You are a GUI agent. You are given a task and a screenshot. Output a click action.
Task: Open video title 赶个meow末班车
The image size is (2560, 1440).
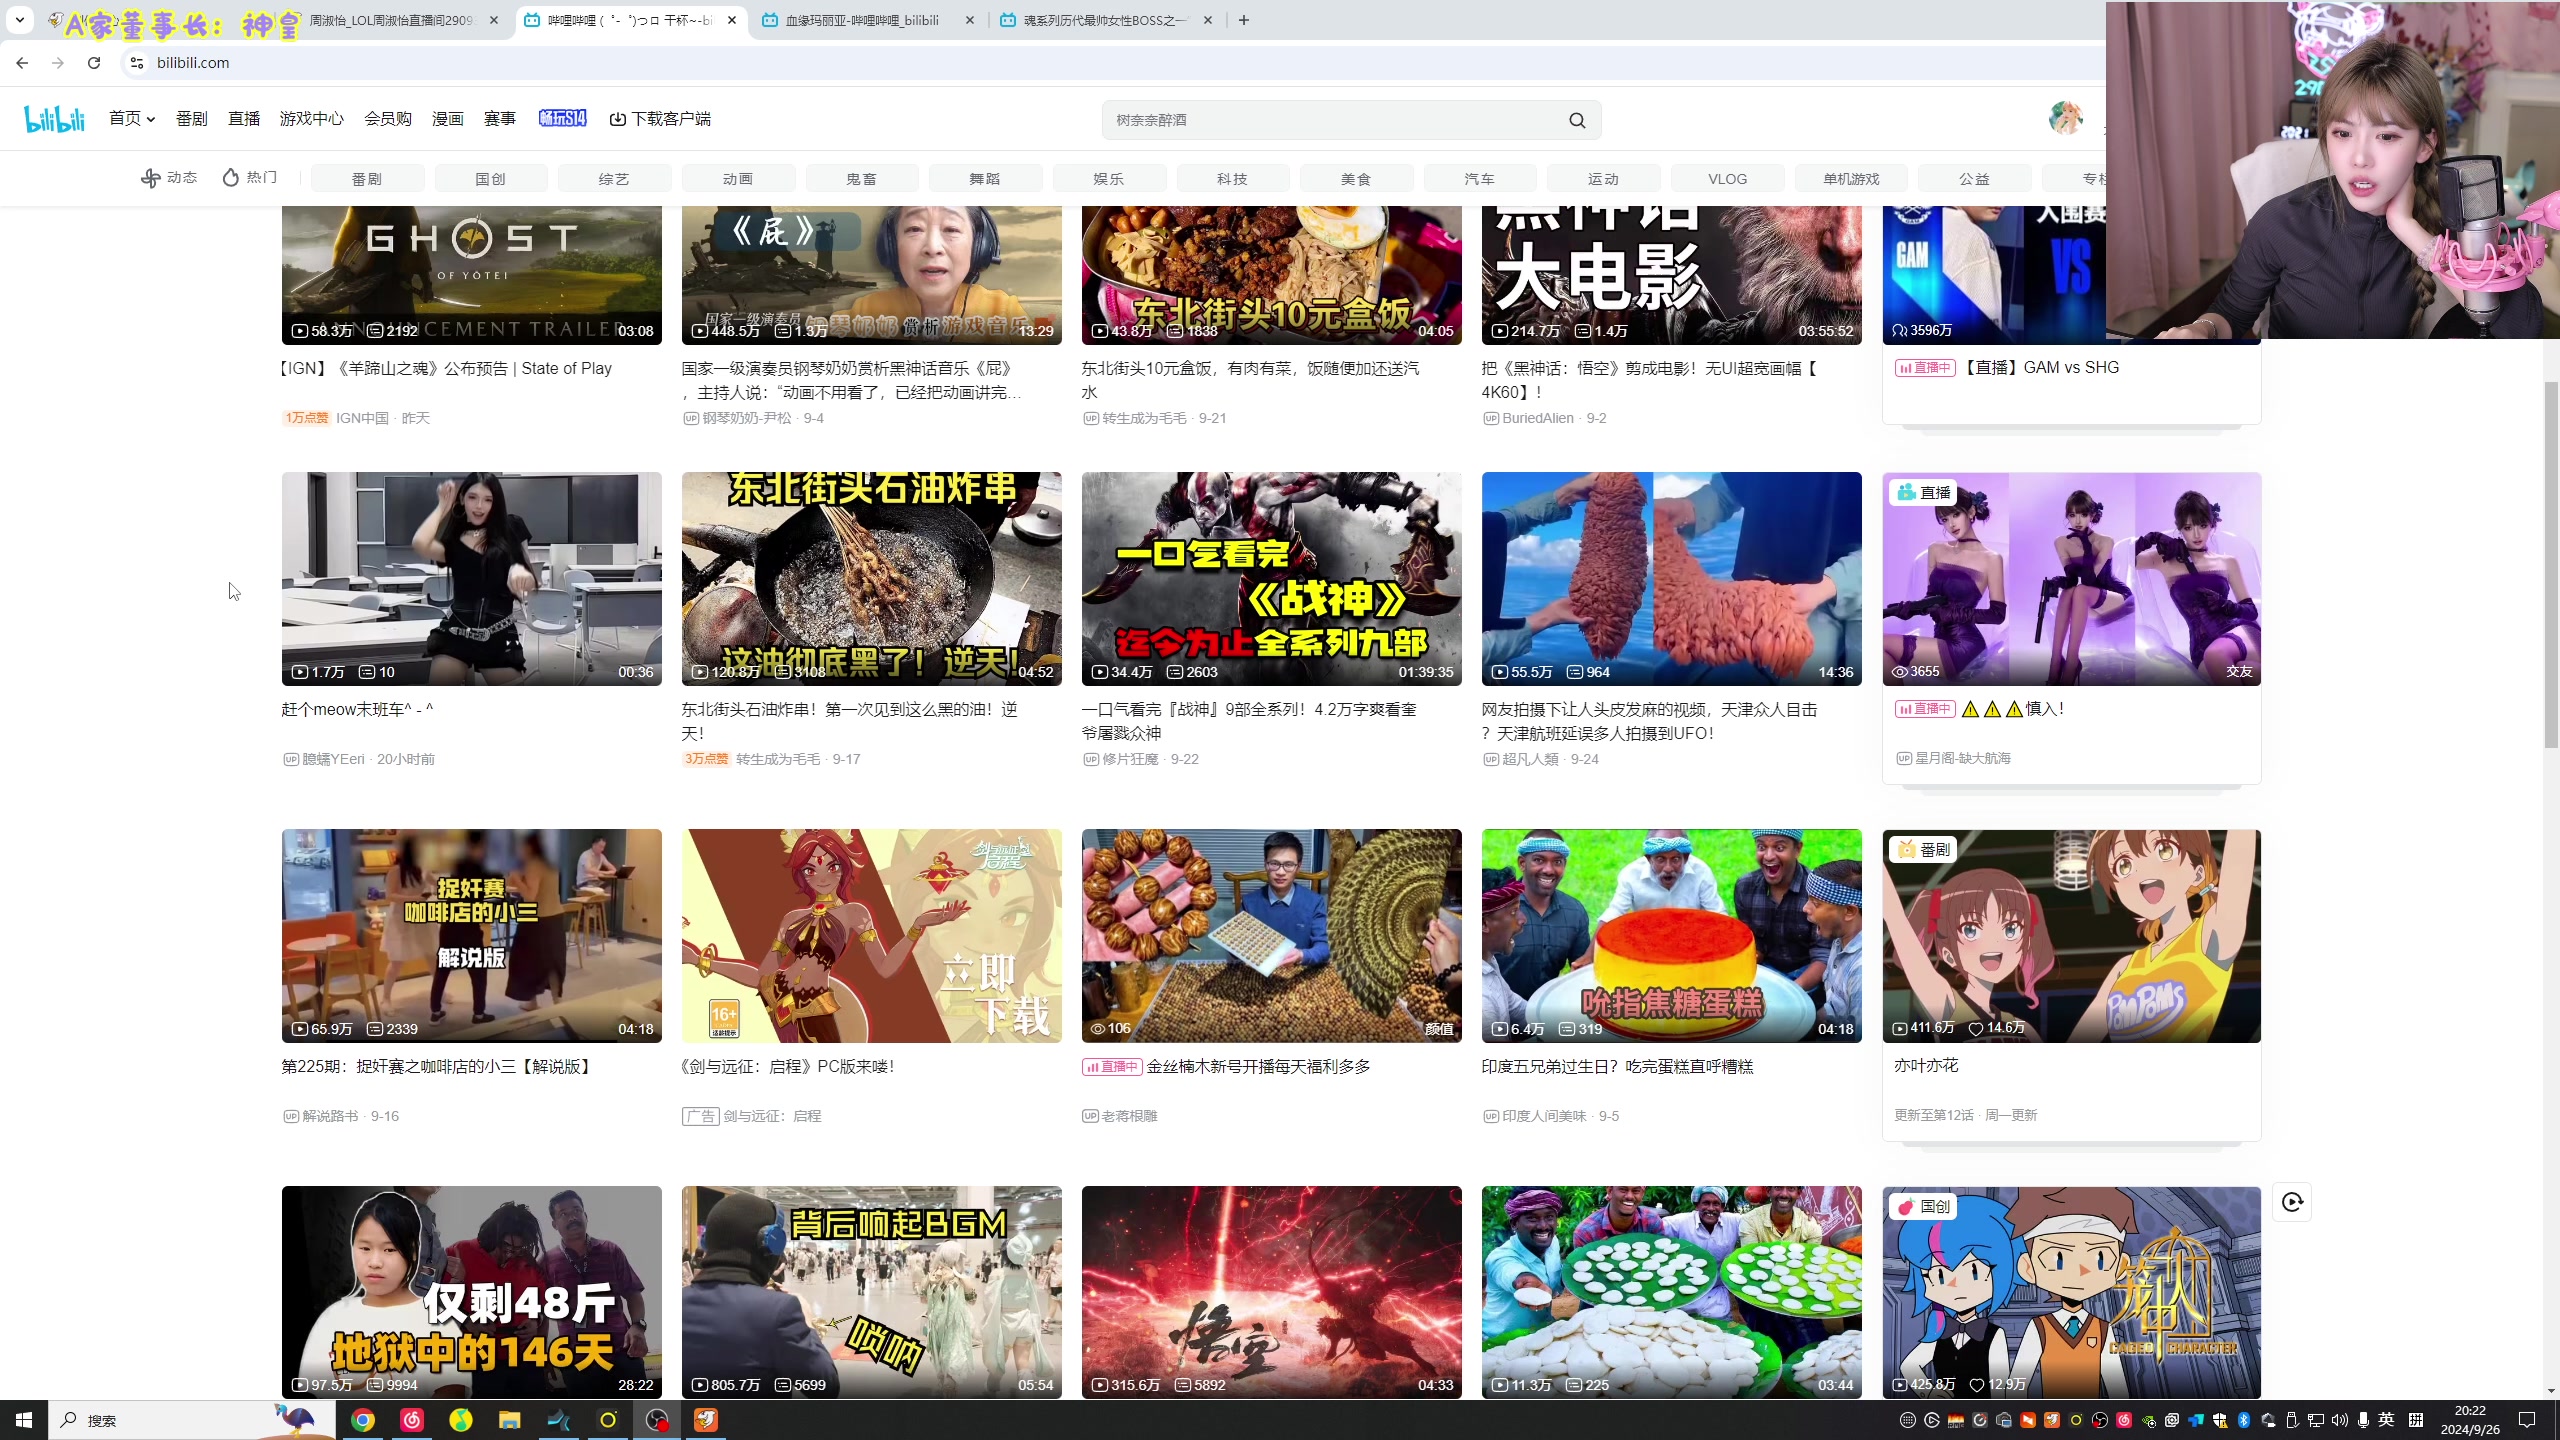358,709
